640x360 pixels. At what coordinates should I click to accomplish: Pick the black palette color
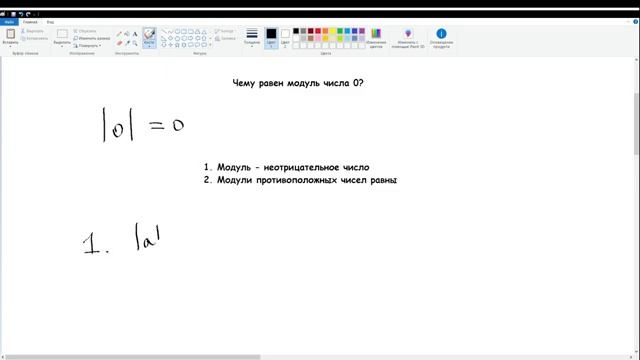(x=296, y=31)
